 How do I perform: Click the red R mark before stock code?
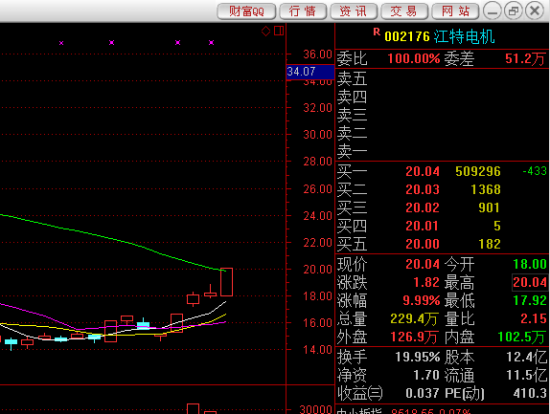(377, 32)
